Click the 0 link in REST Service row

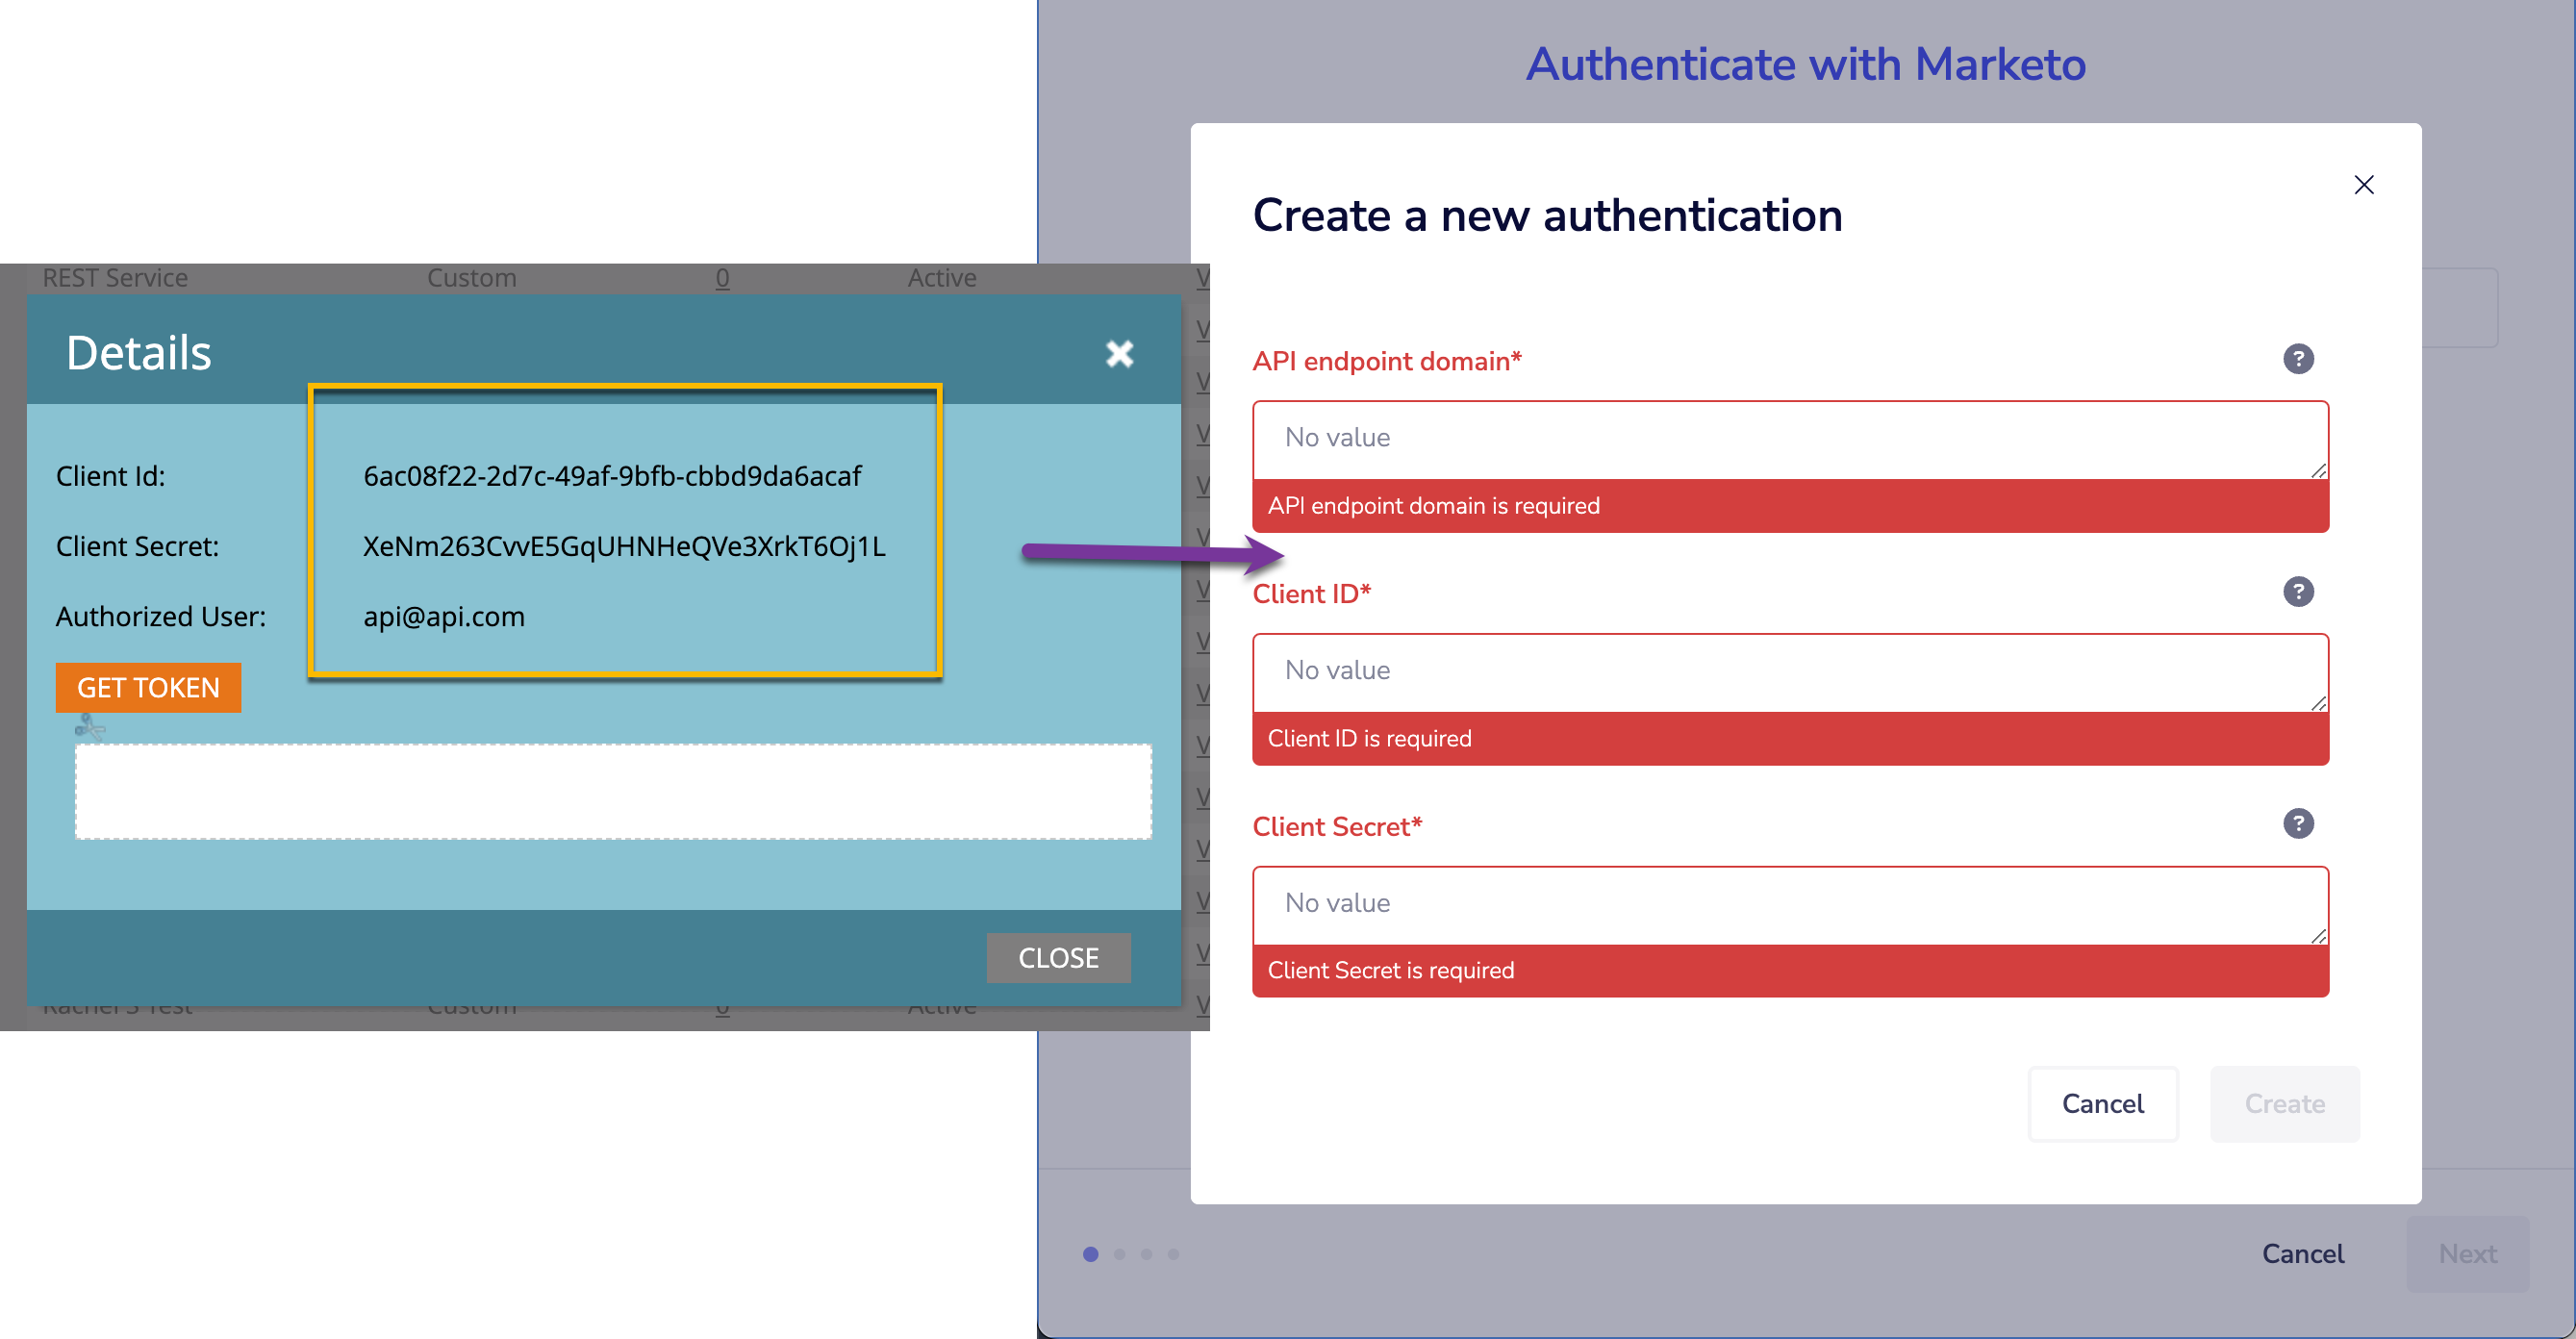tap(722, 278)
